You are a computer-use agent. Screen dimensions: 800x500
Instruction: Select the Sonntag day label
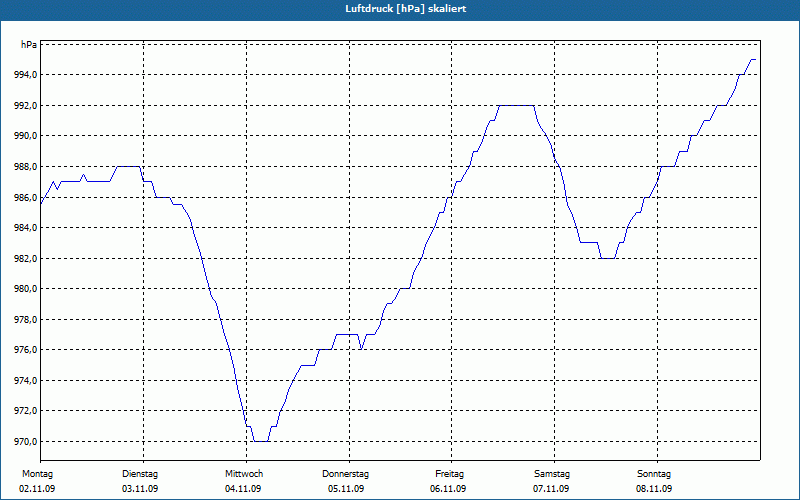(654, 474)
